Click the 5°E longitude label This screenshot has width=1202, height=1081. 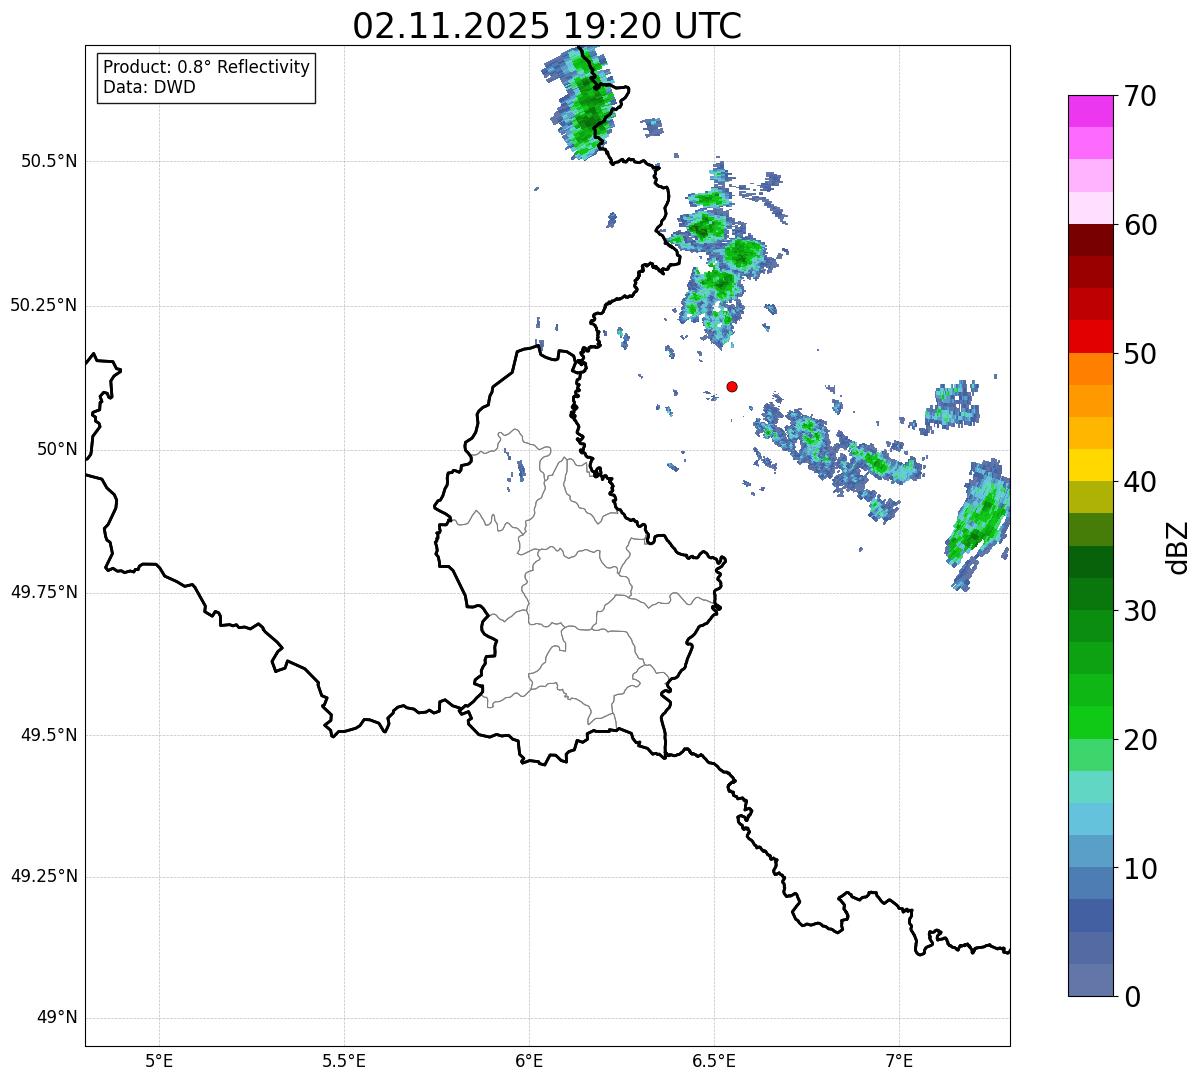pyautogui.click(x=159, y=1060)
